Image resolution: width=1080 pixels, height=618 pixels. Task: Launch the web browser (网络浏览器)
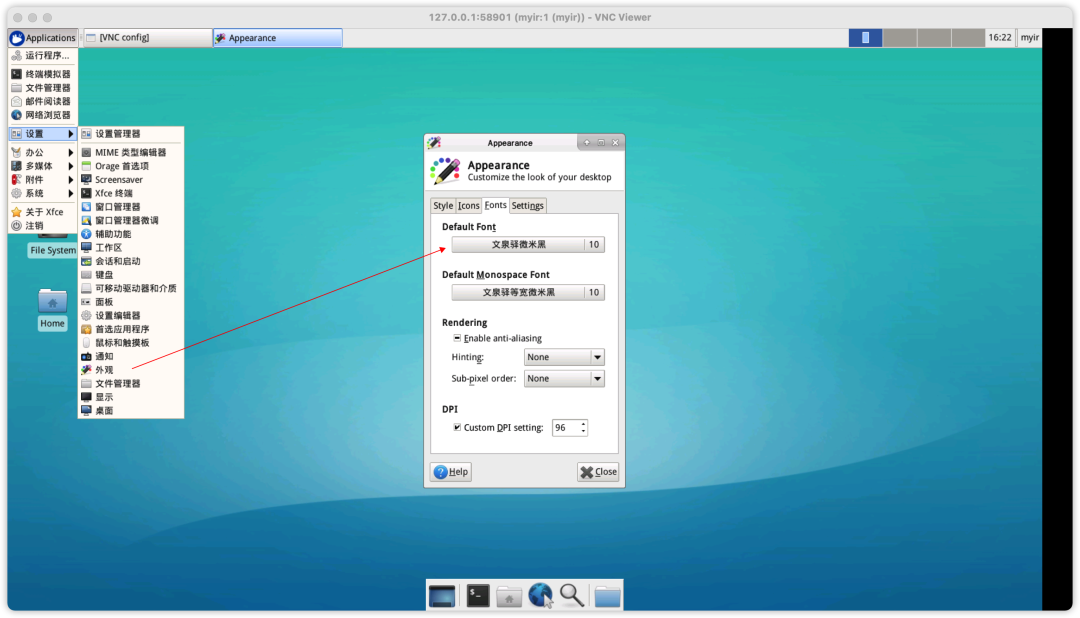(x=46, y=115)
